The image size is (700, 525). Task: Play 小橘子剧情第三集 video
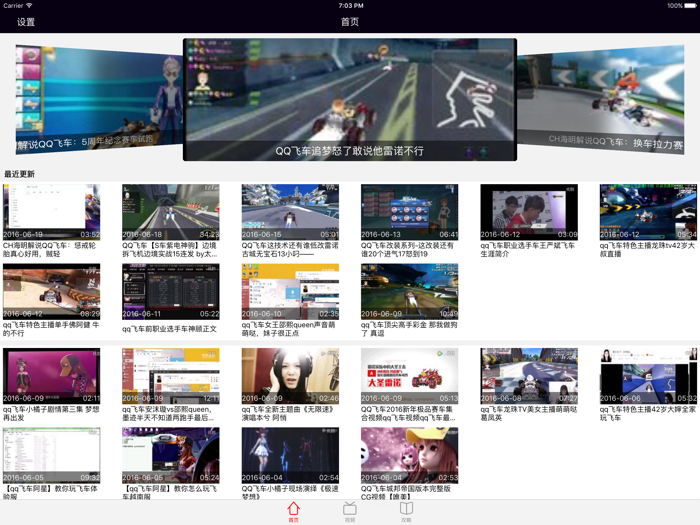tap(51, 375)
